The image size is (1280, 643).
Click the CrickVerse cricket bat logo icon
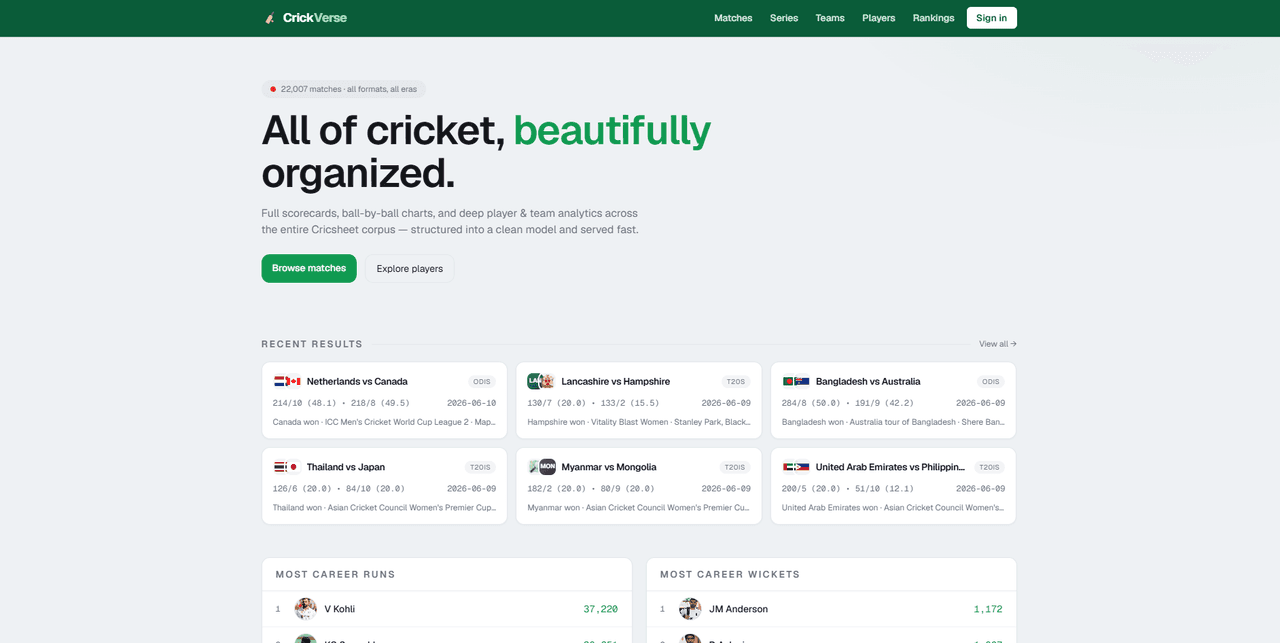pyautogui.click(x=270, y=18)
